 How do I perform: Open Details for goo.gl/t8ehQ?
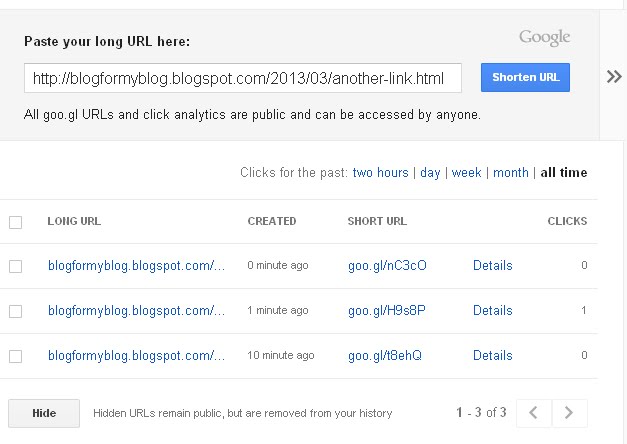(492, 356)
